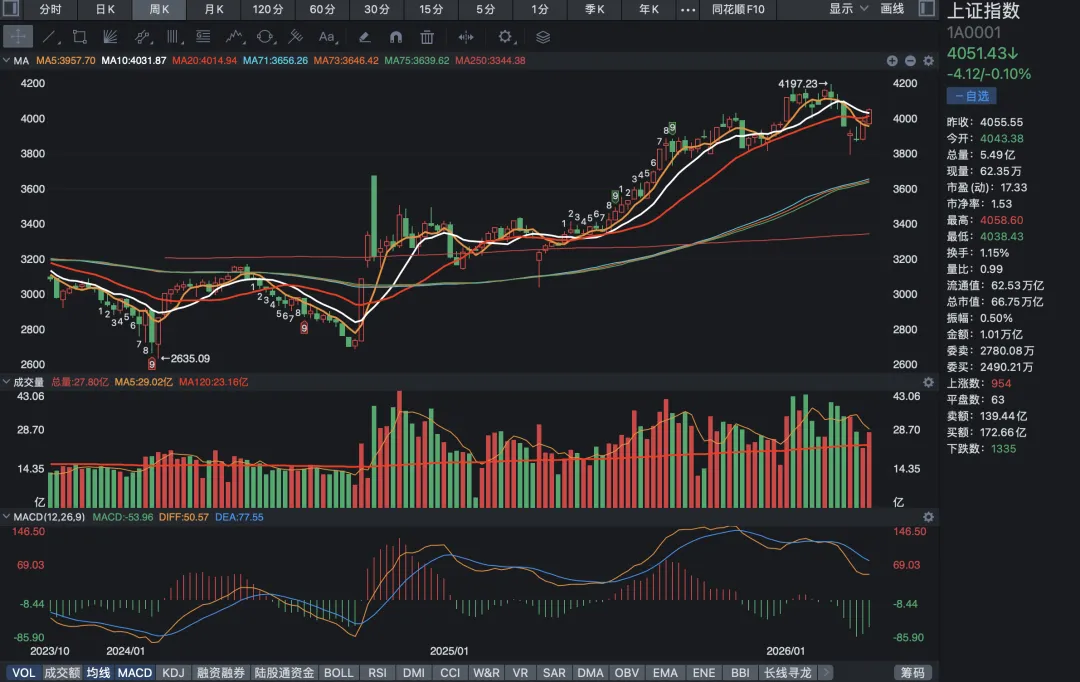Delete drawings with the trash icon
Image resolution: width=1080 pixels, height=682 pixels.
click(427, 37)
